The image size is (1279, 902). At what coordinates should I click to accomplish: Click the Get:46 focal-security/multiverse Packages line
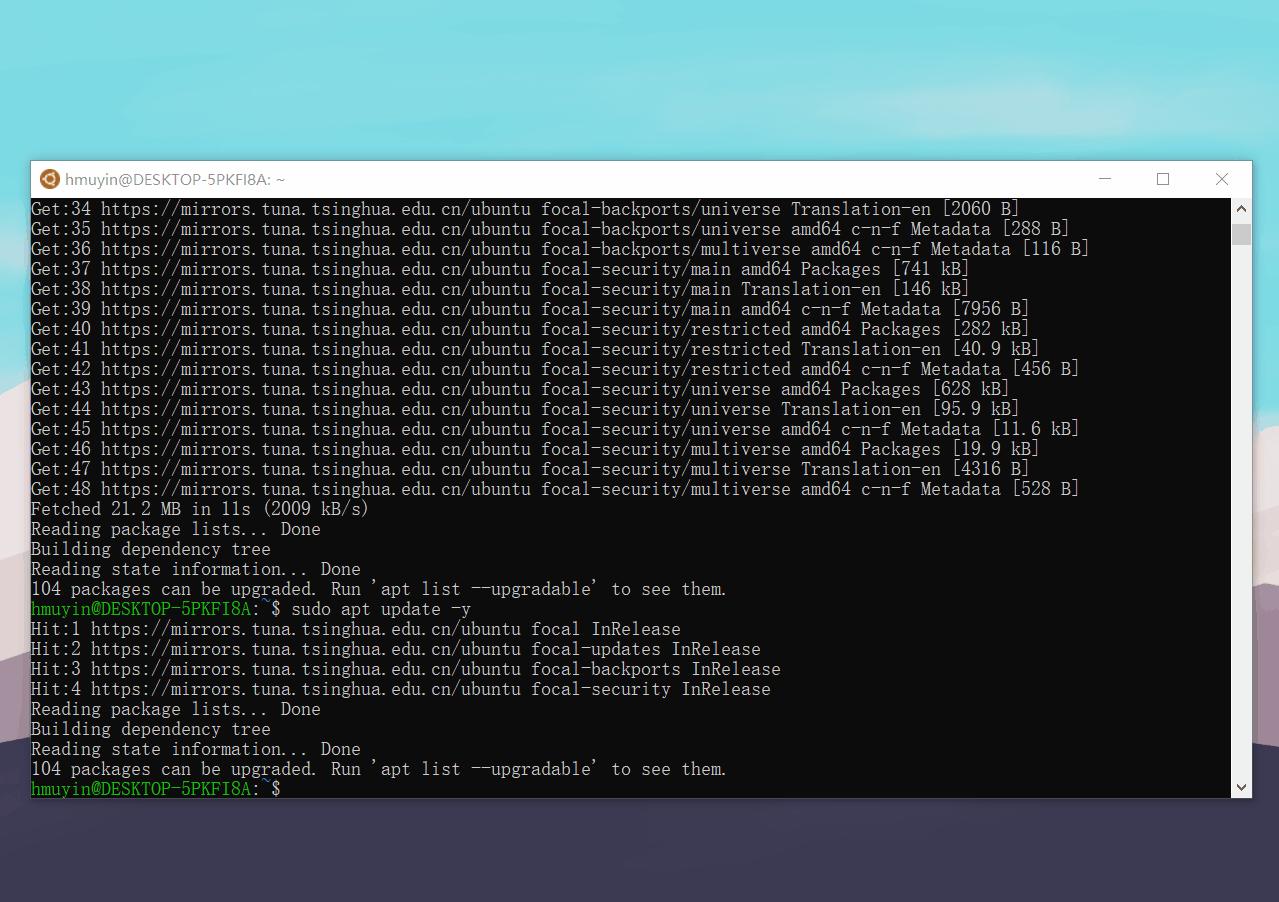(535, 449)
